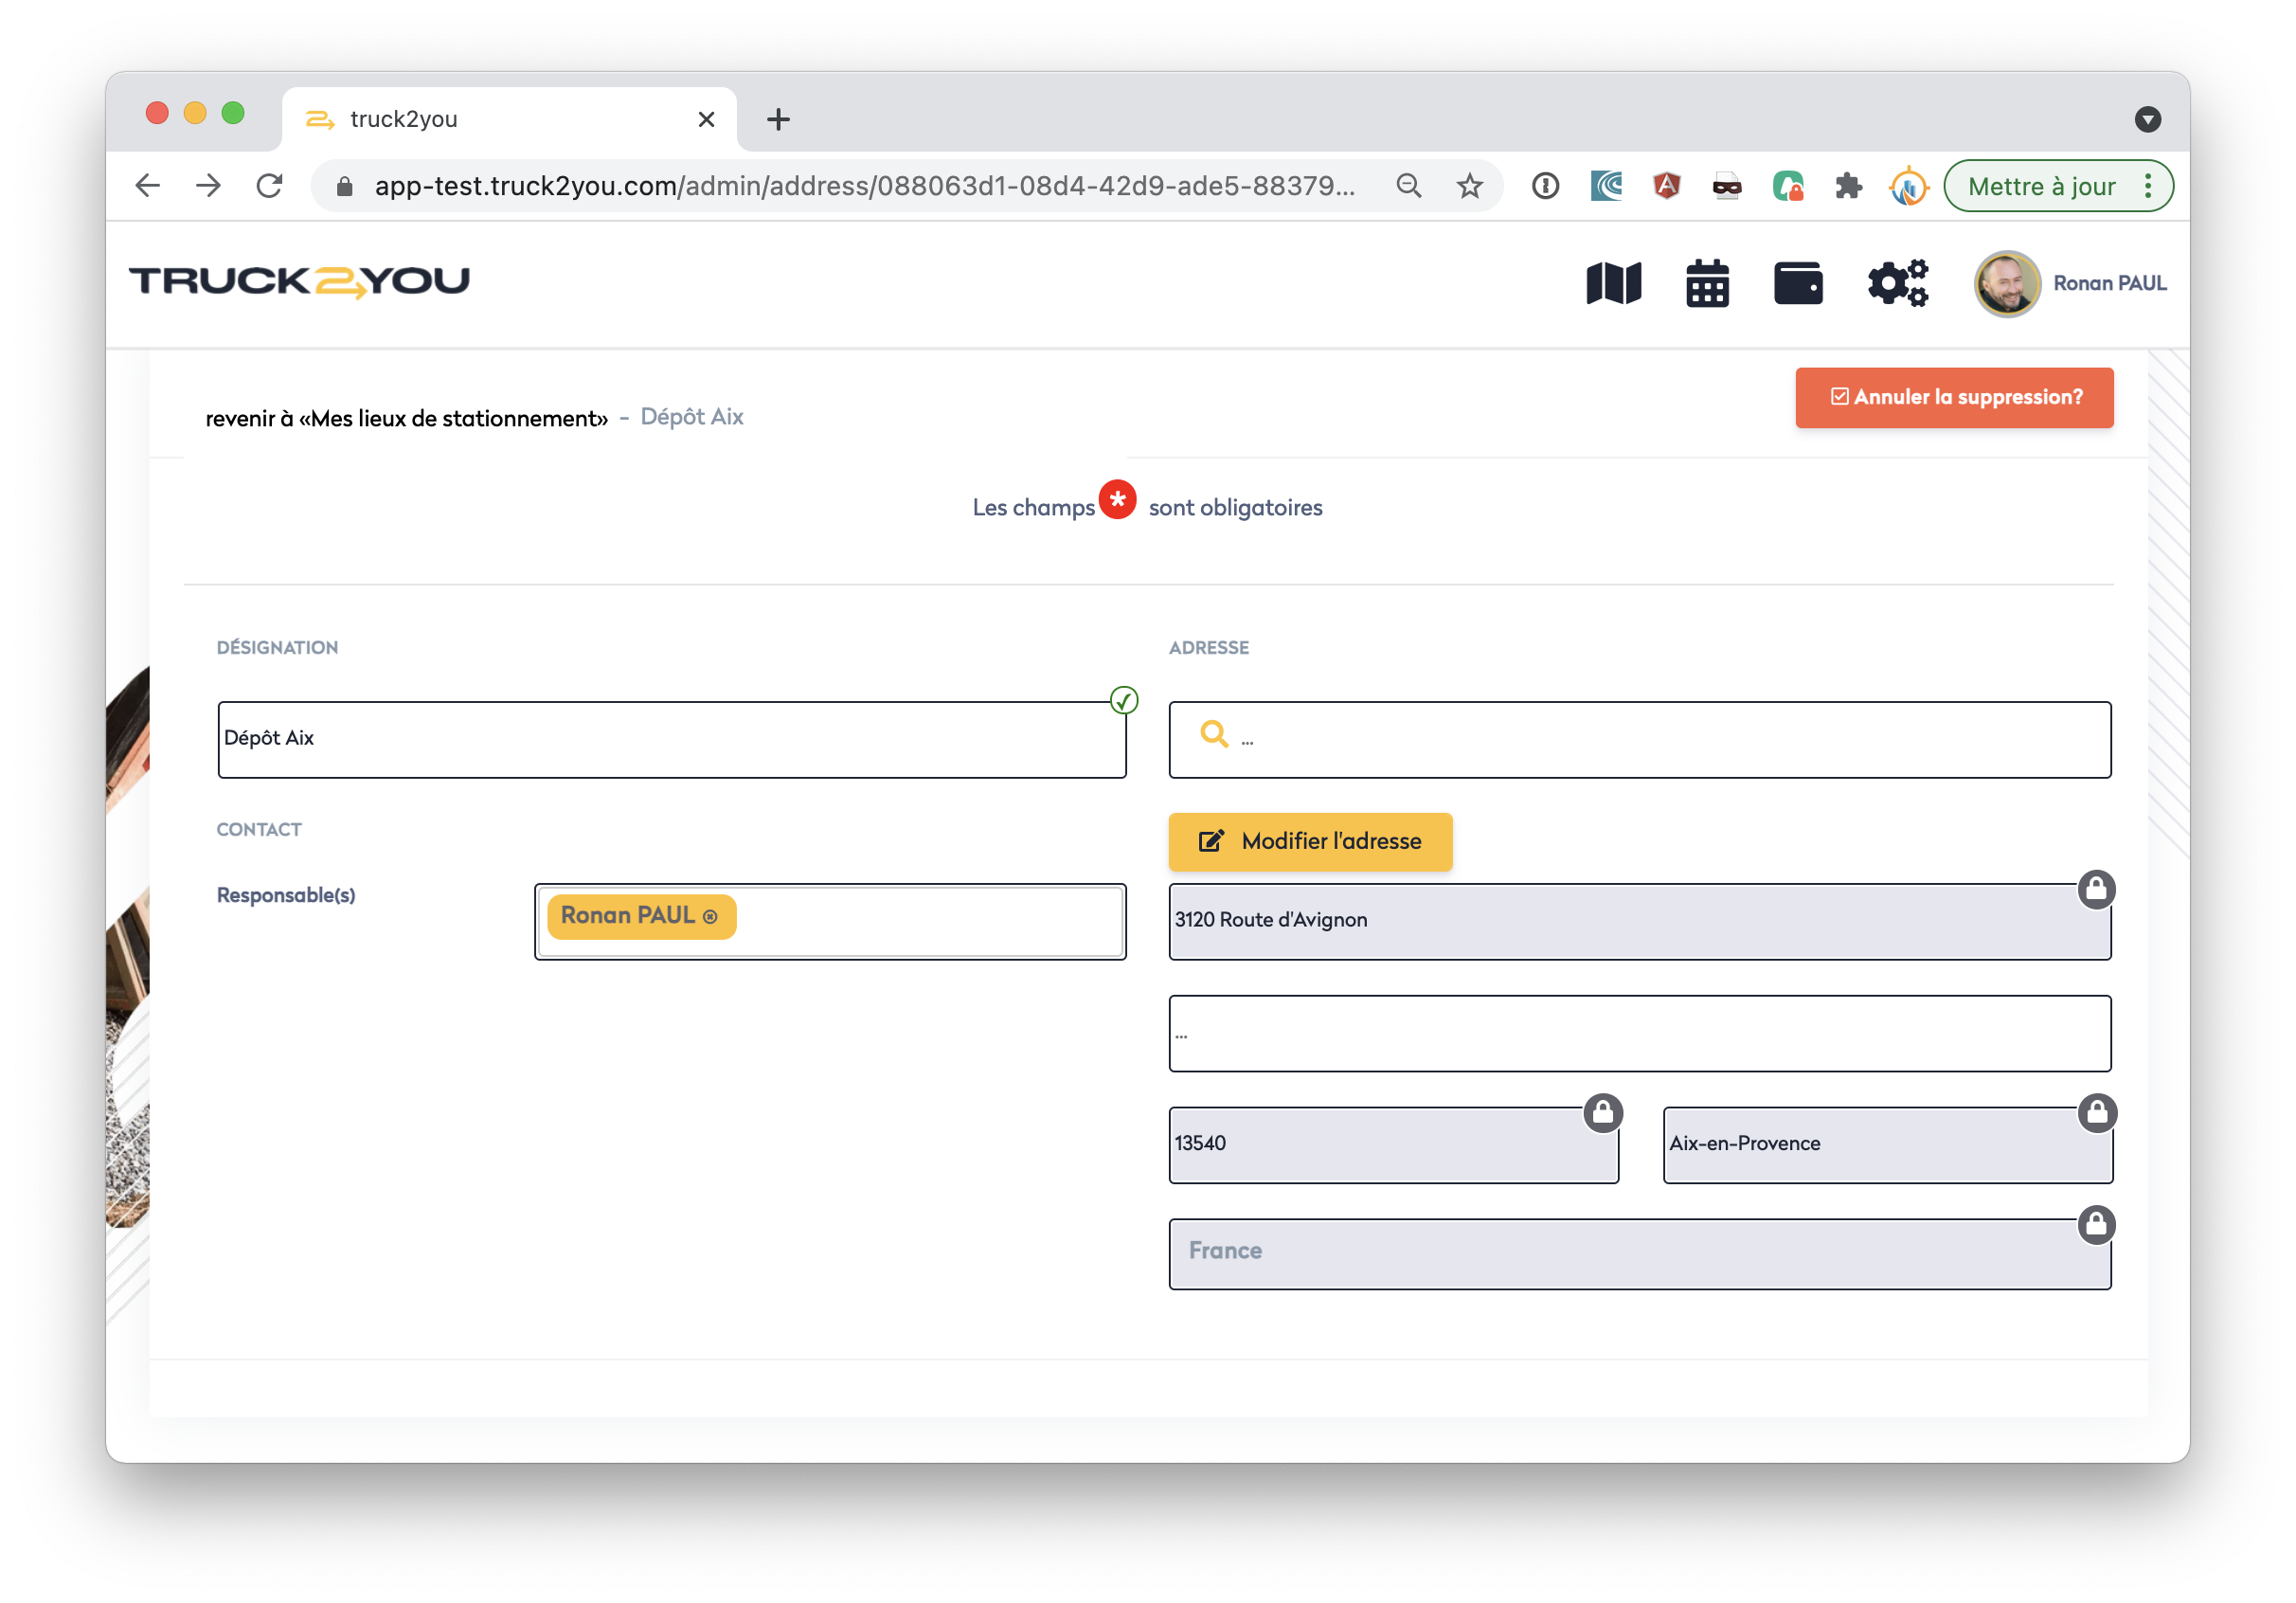Open the map icon in header

click(x=1613, y=283)
